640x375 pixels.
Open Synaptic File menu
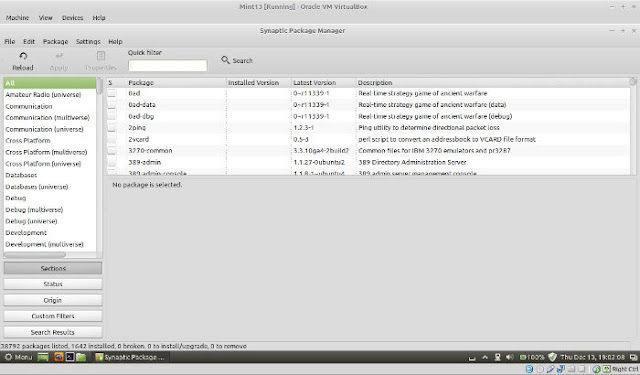tap(9, 42)
